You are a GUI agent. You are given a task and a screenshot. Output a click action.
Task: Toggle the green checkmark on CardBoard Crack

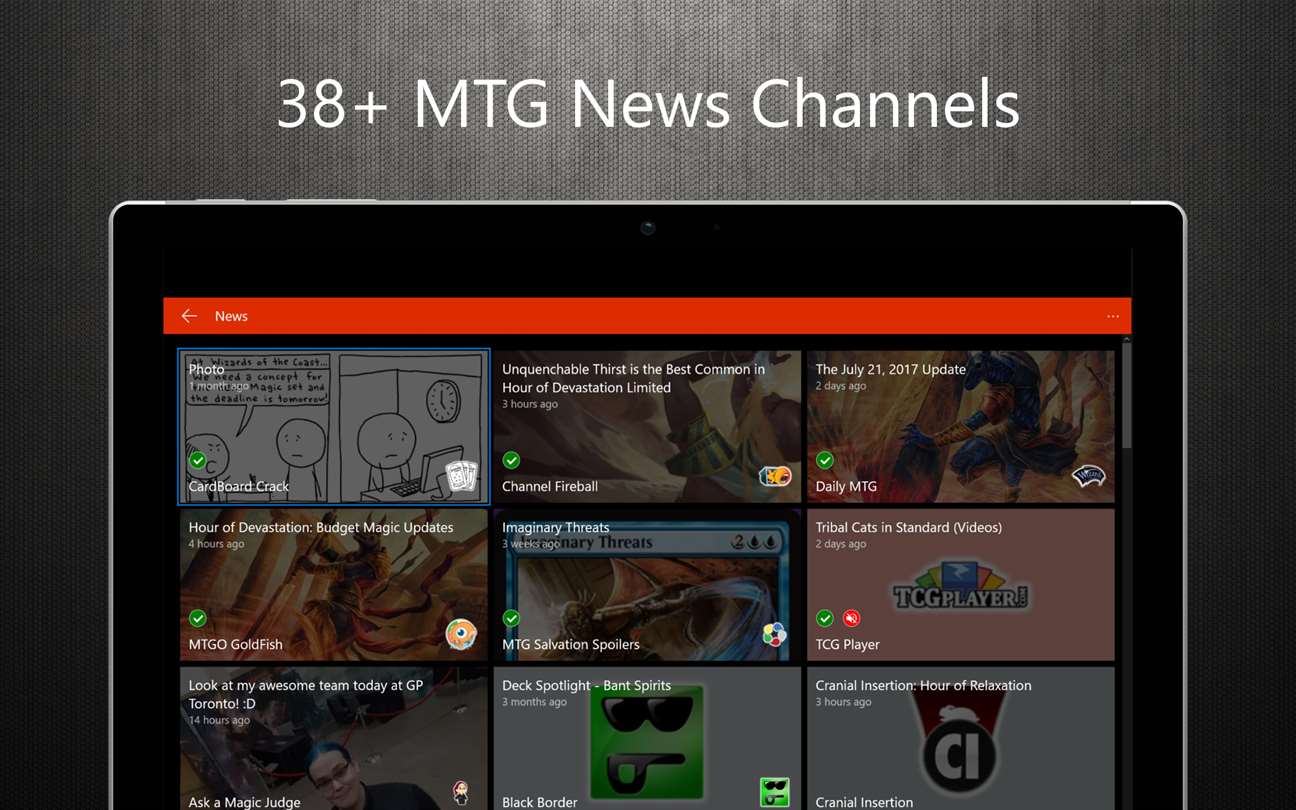click(x=198, y=460)
